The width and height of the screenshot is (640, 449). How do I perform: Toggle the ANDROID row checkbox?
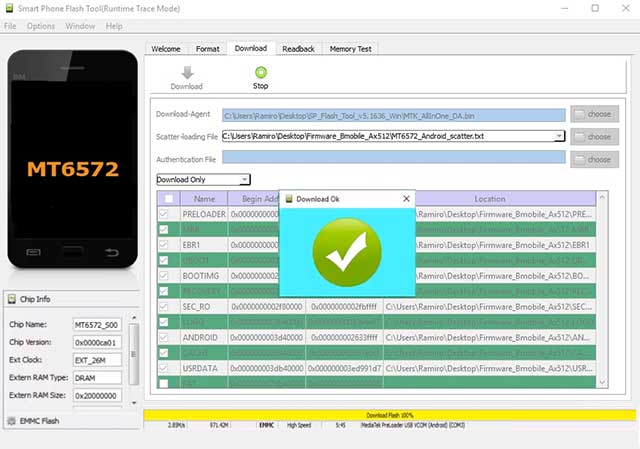coord(164,338)
